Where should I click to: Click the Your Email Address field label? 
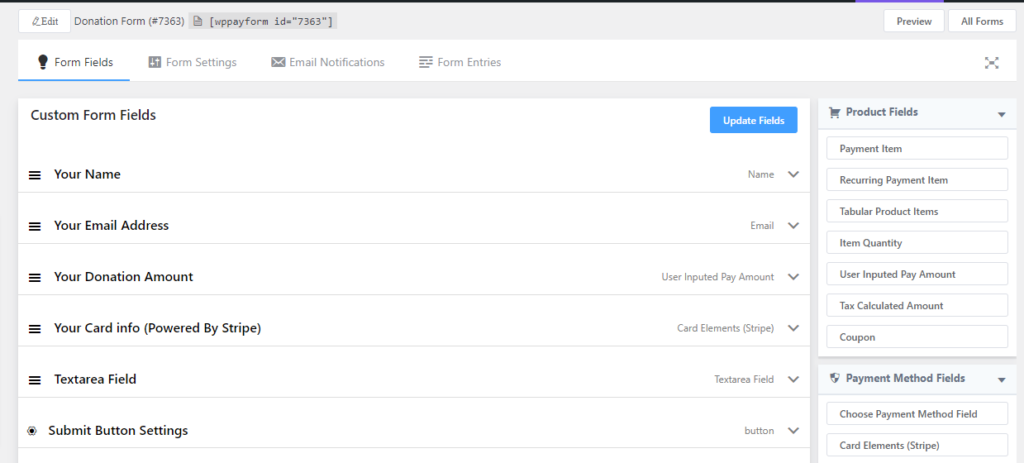(111, 225)
